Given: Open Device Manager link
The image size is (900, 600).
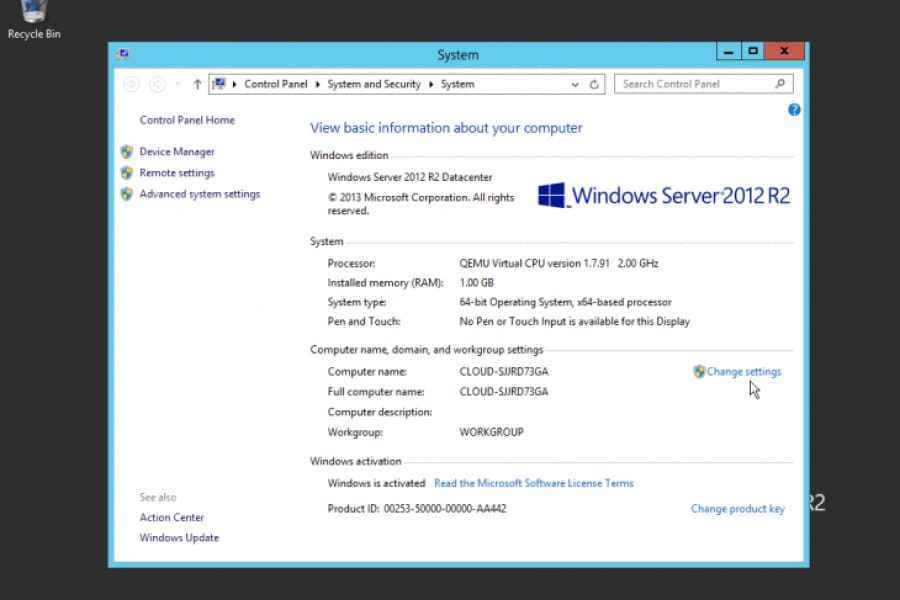Looking at the screenshot, I should (x=177, y=152).
